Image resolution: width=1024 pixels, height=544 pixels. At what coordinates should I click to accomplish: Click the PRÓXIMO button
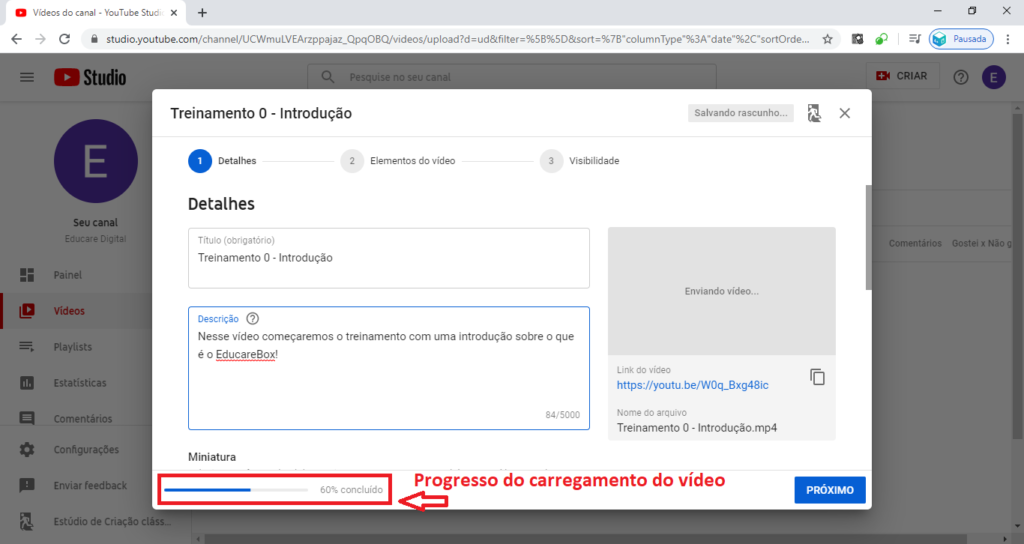tap(829, 490)
